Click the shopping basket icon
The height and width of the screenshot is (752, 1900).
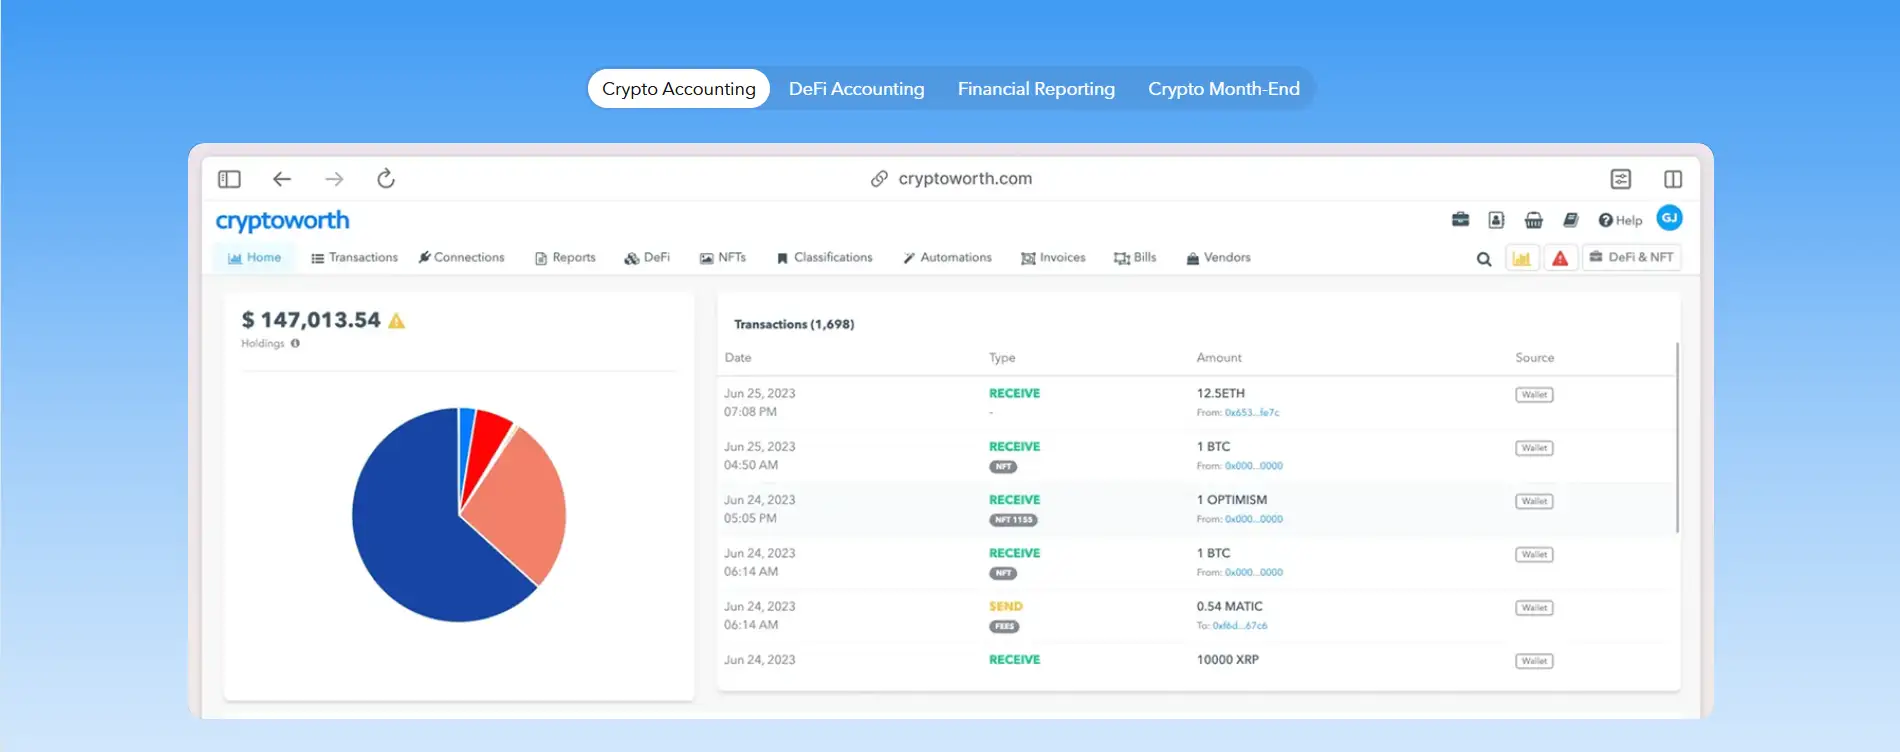coord(1533,220)
